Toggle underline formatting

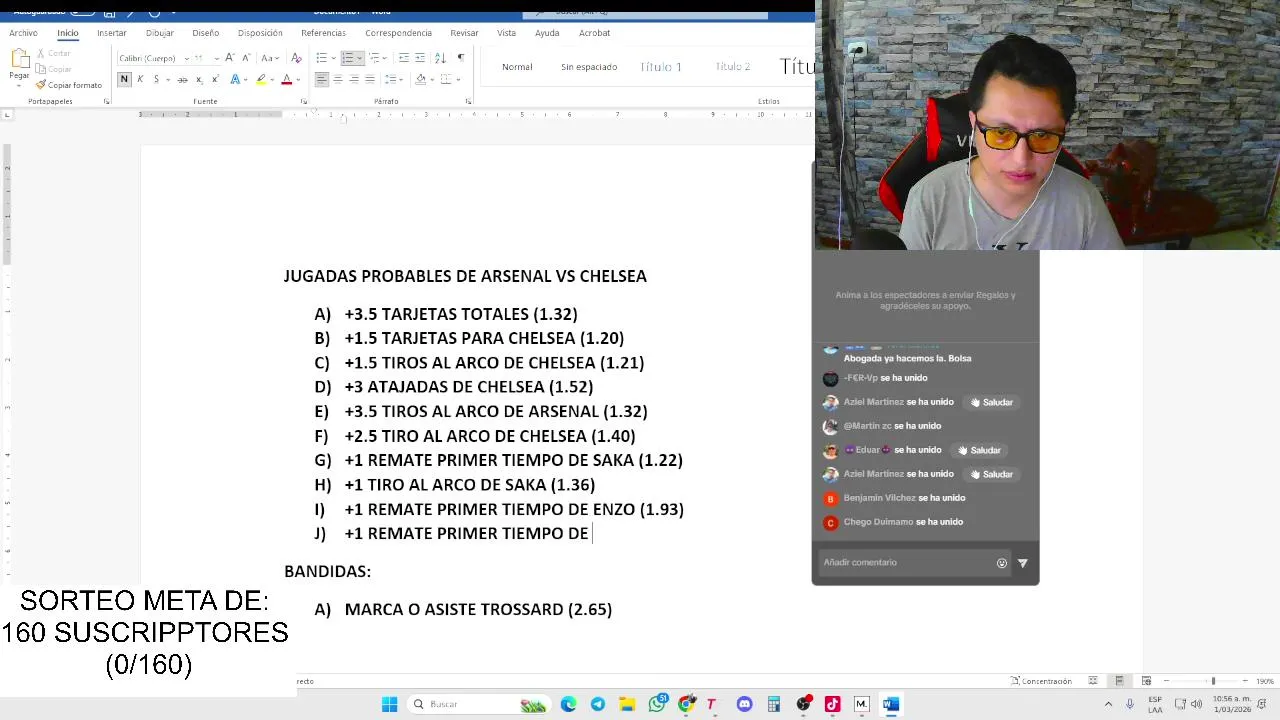(x=155, y=79)
